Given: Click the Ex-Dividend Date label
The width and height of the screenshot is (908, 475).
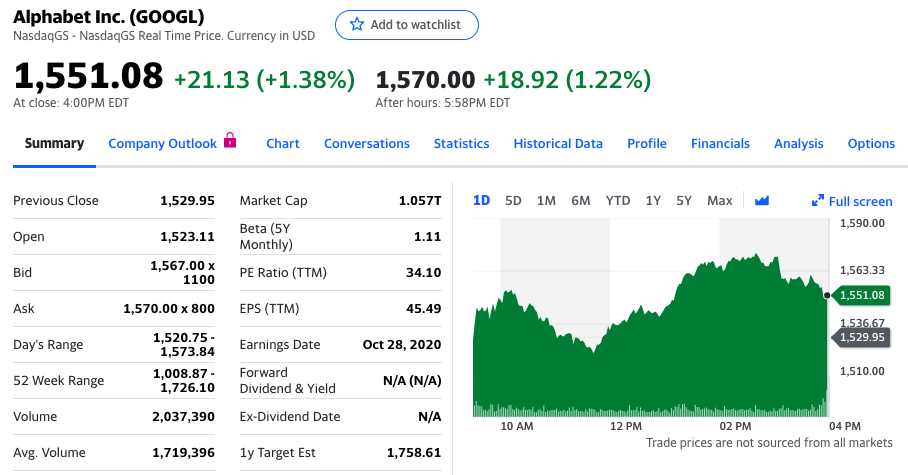Looking at the screenshot, I should tap(290, 416).
